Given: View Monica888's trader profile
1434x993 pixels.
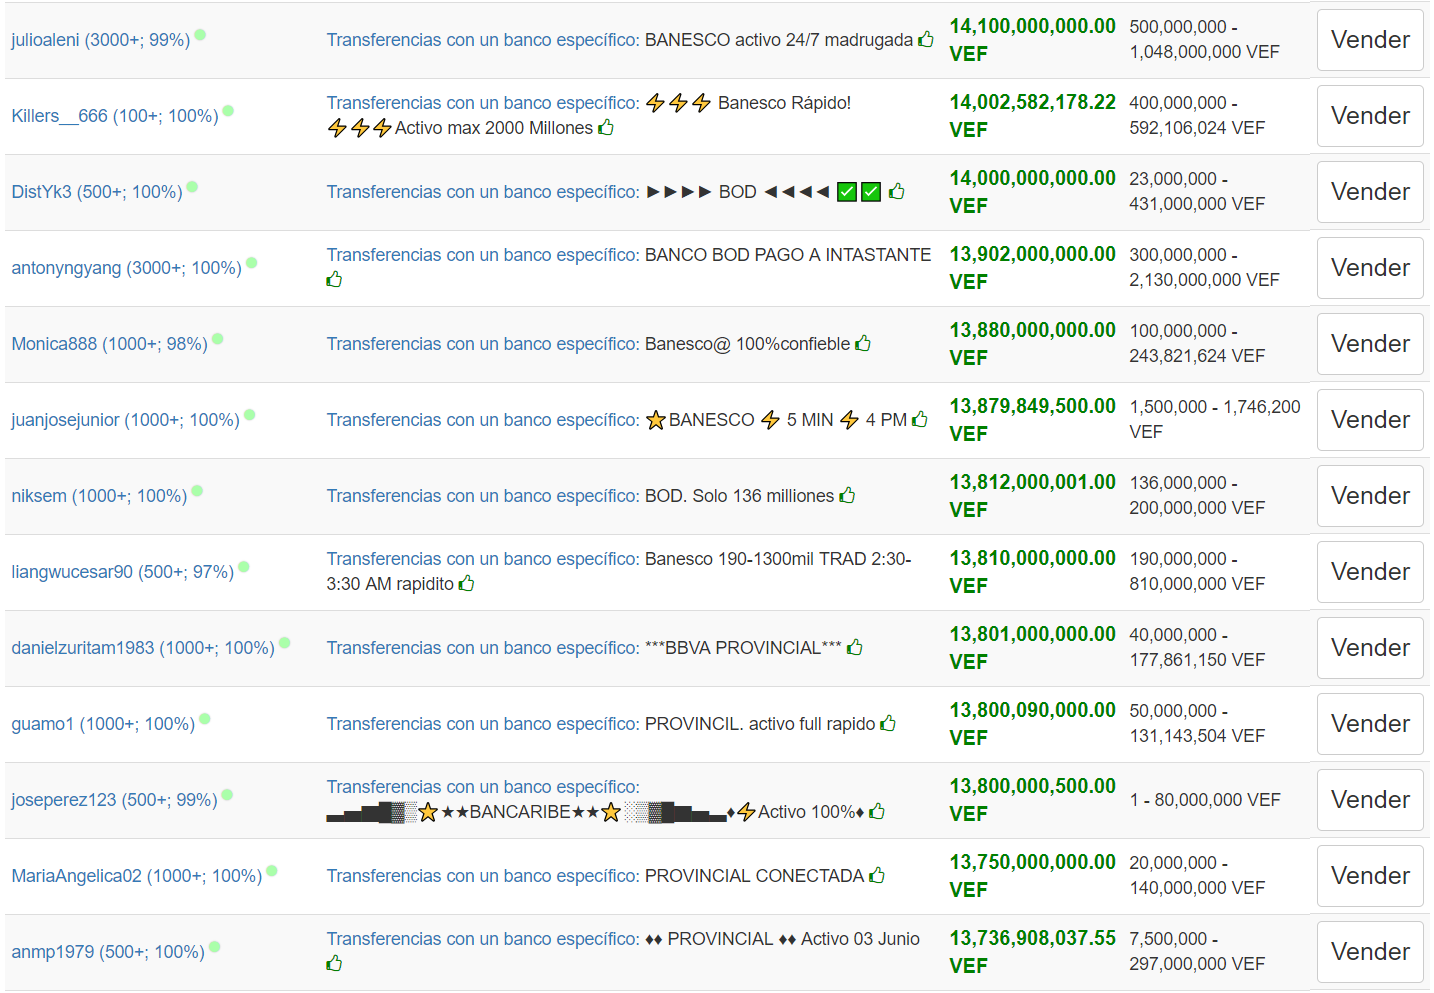Looking at the screenshot, I should tap(109, 344).
